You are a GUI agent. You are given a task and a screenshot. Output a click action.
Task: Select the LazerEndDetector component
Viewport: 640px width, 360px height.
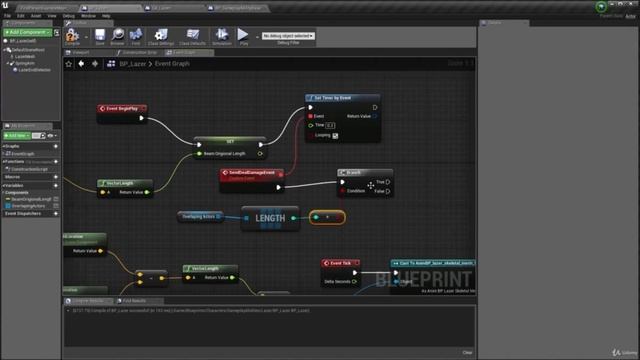point(35,70)
